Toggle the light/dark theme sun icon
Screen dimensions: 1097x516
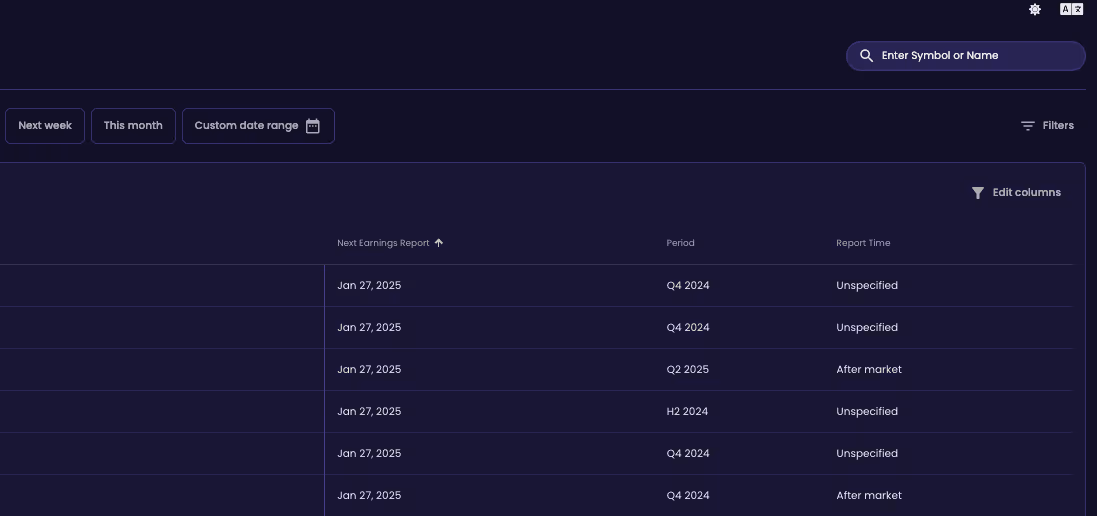click(x=1035, y=10)
